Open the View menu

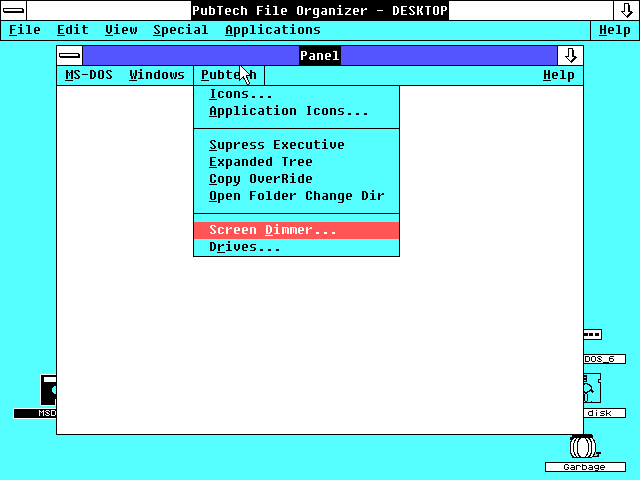click(x=121, y=30)
